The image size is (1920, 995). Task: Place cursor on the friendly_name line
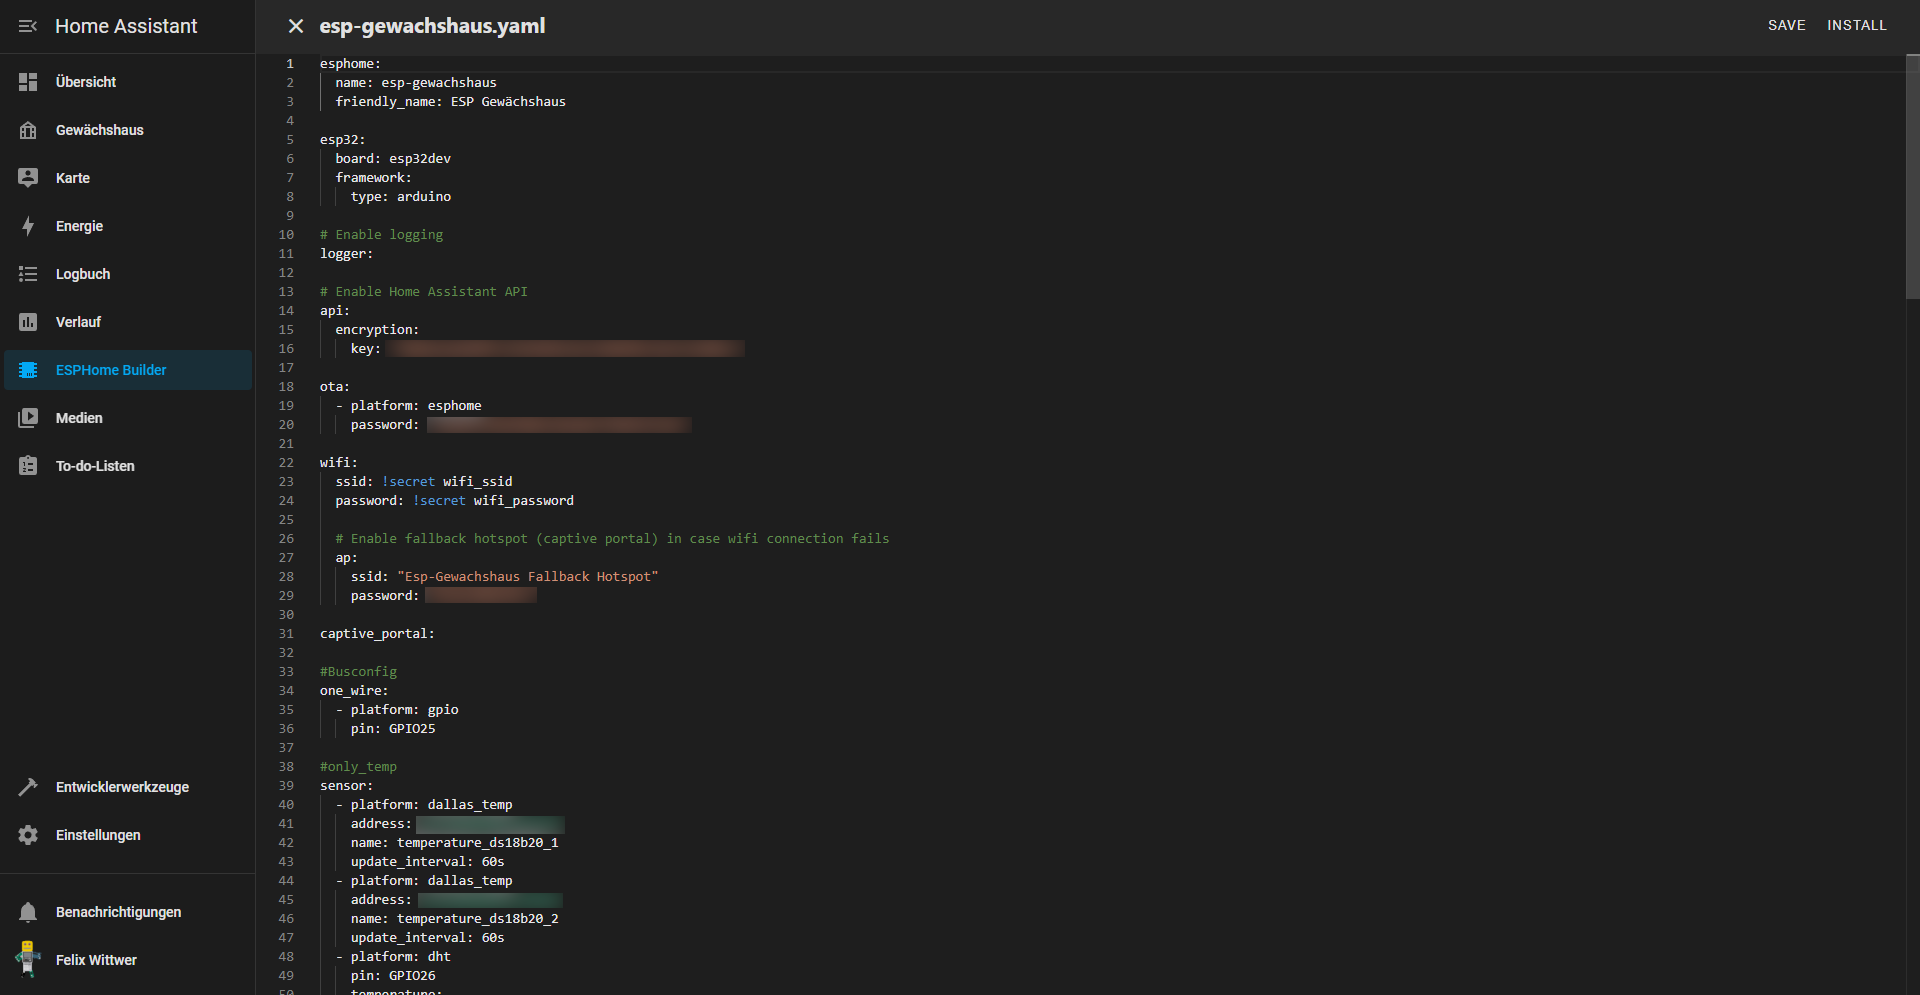pyautogui.click(x=450, y=102)
